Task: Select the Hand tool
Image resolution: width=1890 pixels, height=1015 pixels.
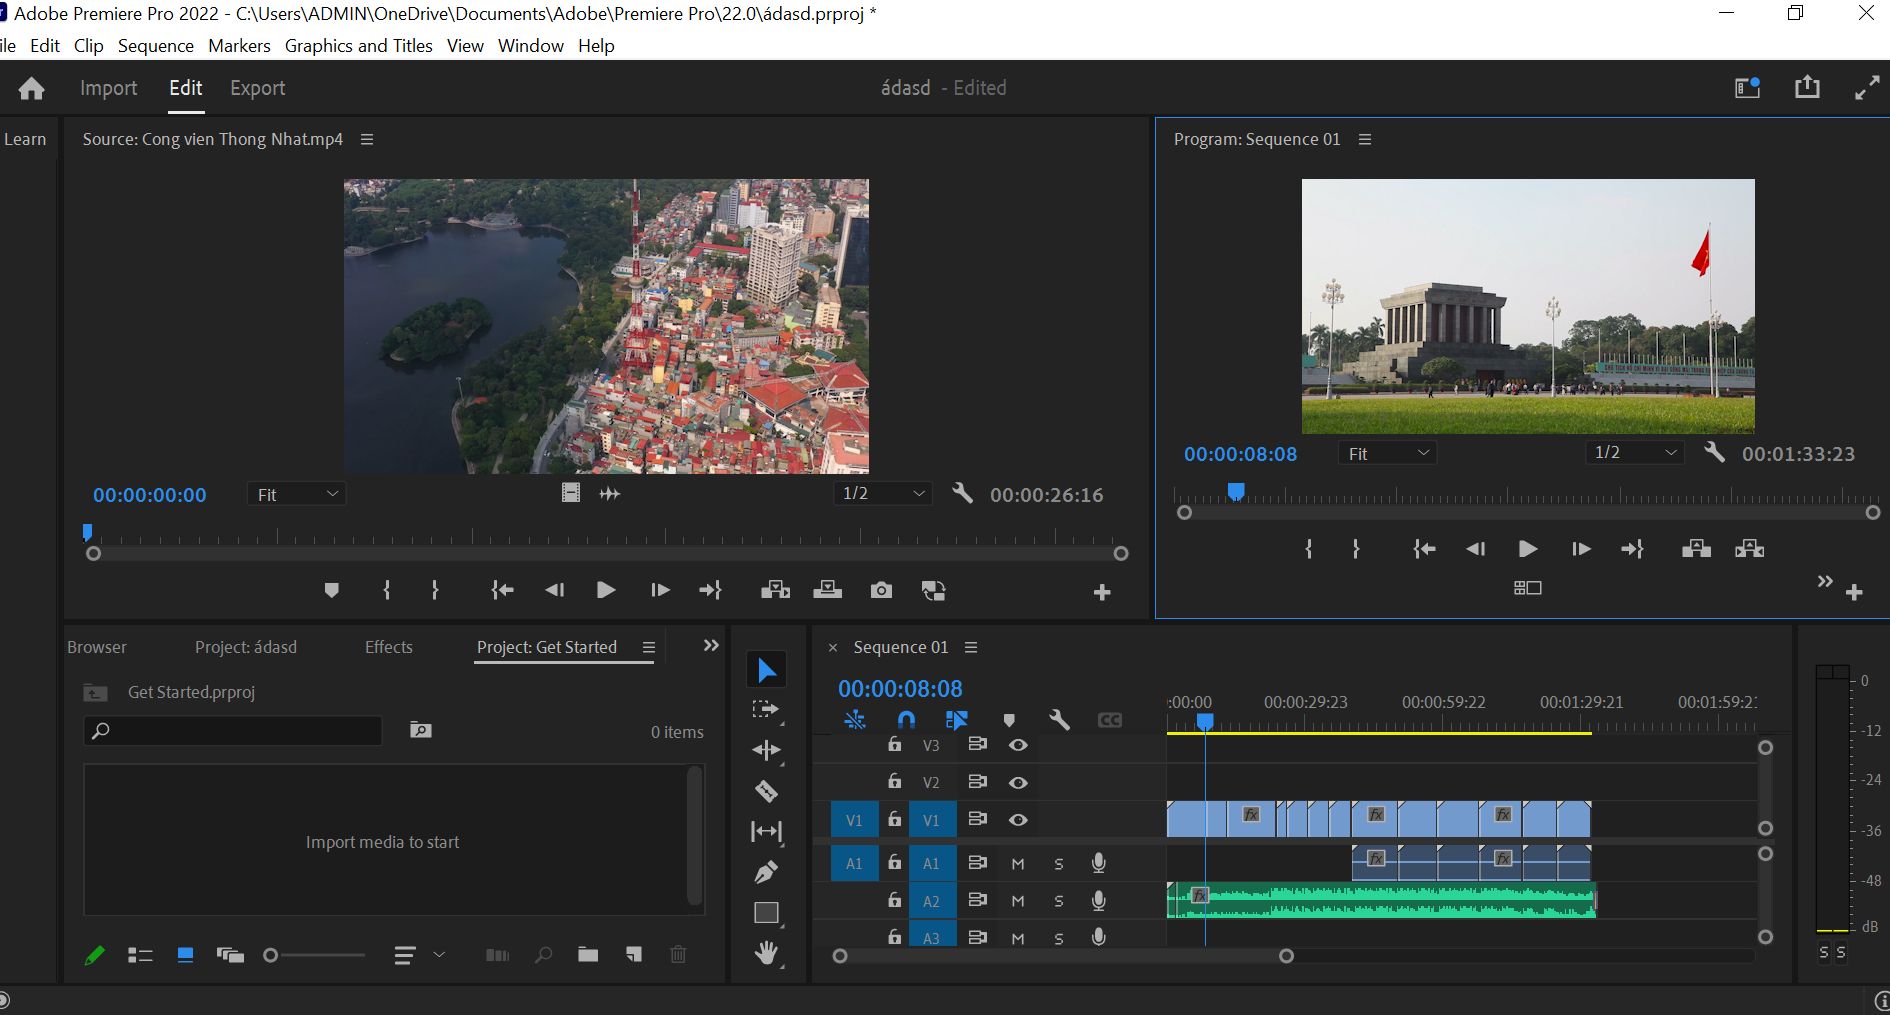Action: pyautogui.click(x=766, y=953)
